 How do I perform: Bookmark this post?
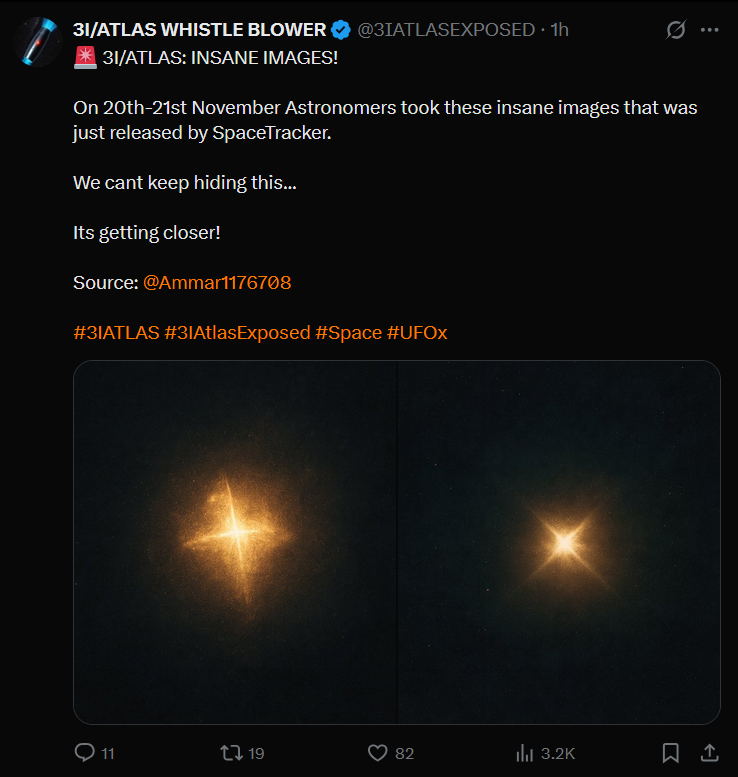671,753
